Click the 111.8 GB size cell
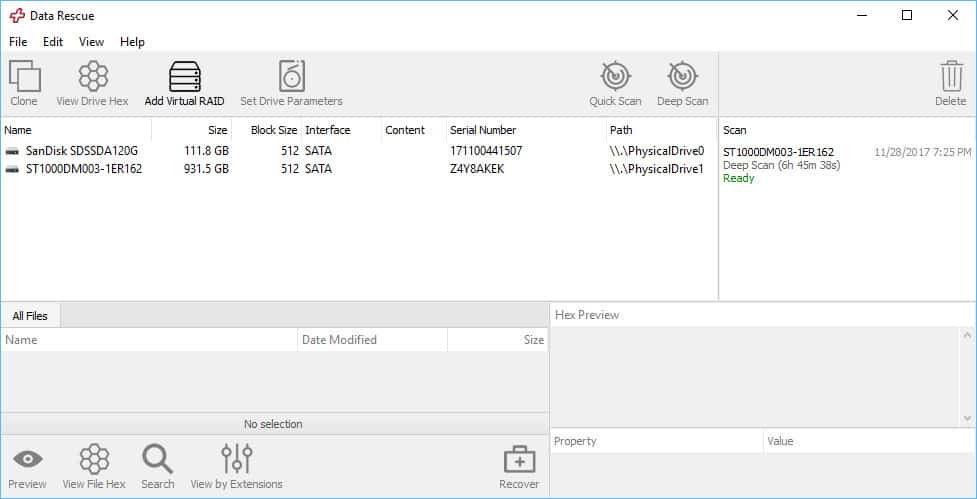The image size is (977, 499). [206, 151]
